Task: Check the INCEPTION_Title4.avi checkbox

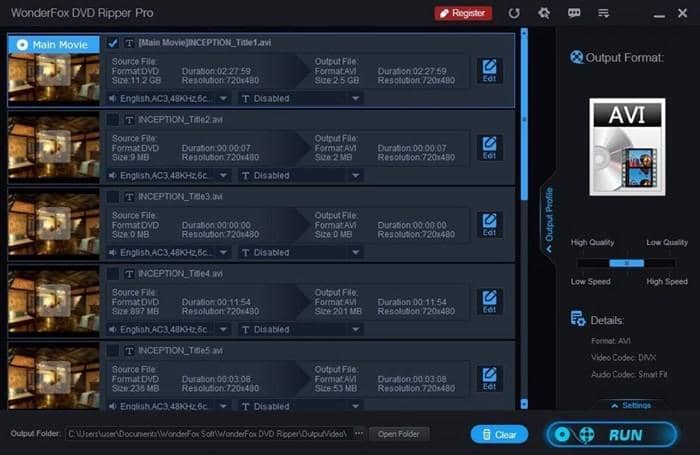Action: (x=113, y=274)
